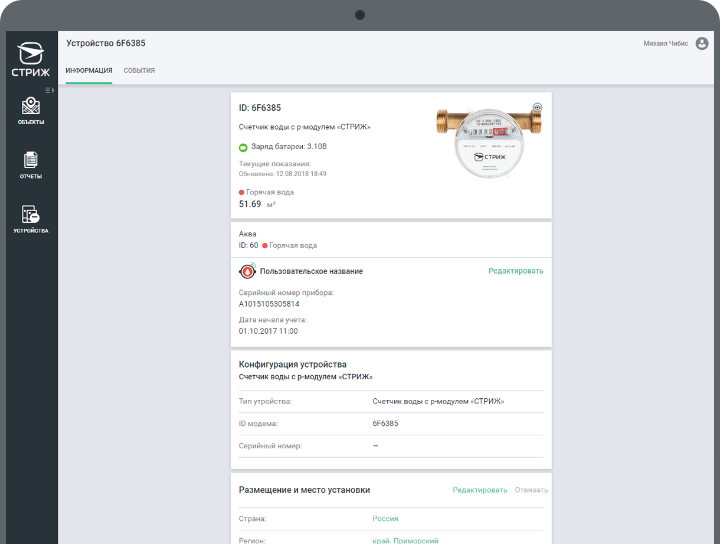Image resolution: width=720 pixels, height=544 pixels.
Task: Click the water meter product image
Action: pyautogui.click(x=489, y=142)
